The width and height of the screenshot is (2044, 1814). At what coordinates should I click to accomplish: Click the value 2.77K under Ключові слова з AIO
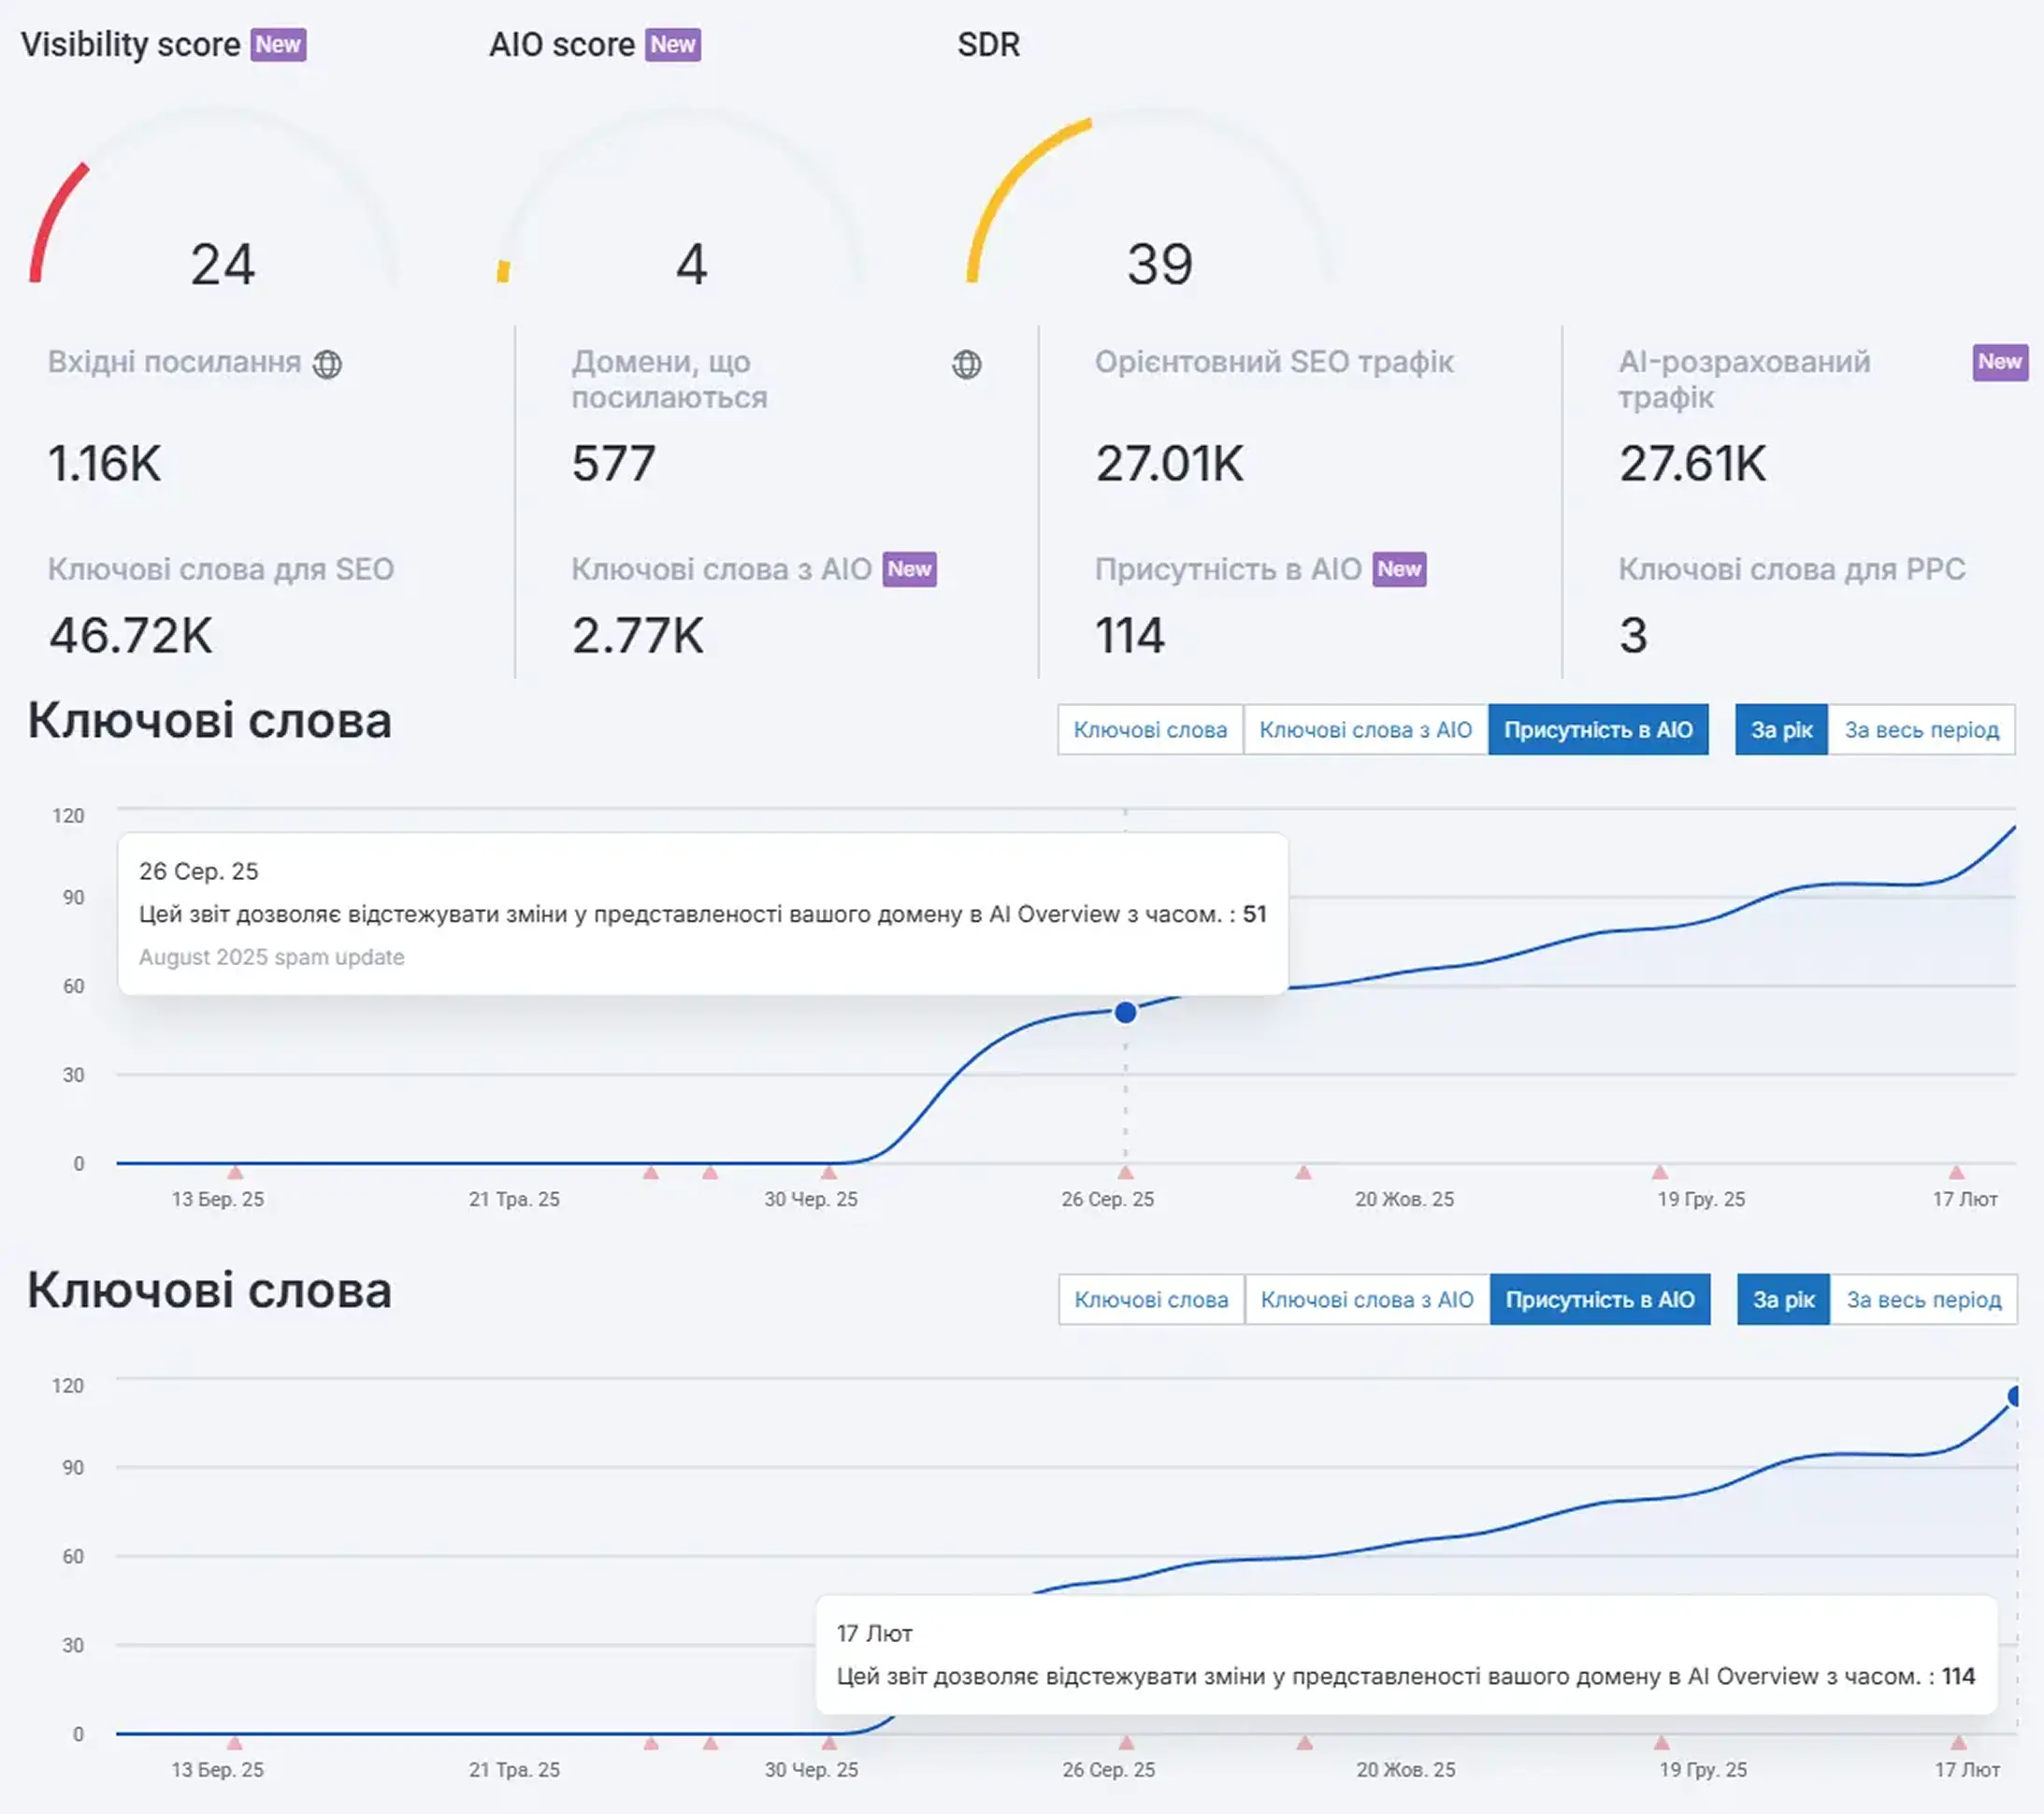click(638, 636)
